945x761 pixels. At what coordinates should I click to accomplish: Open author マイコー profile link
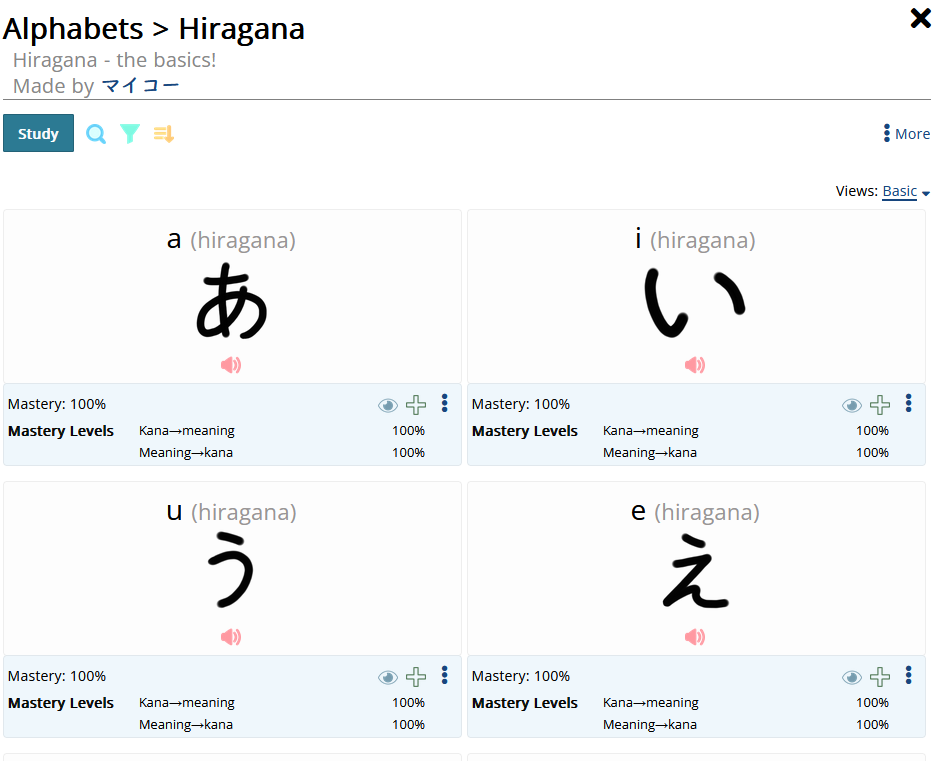(x=141, y=86)
